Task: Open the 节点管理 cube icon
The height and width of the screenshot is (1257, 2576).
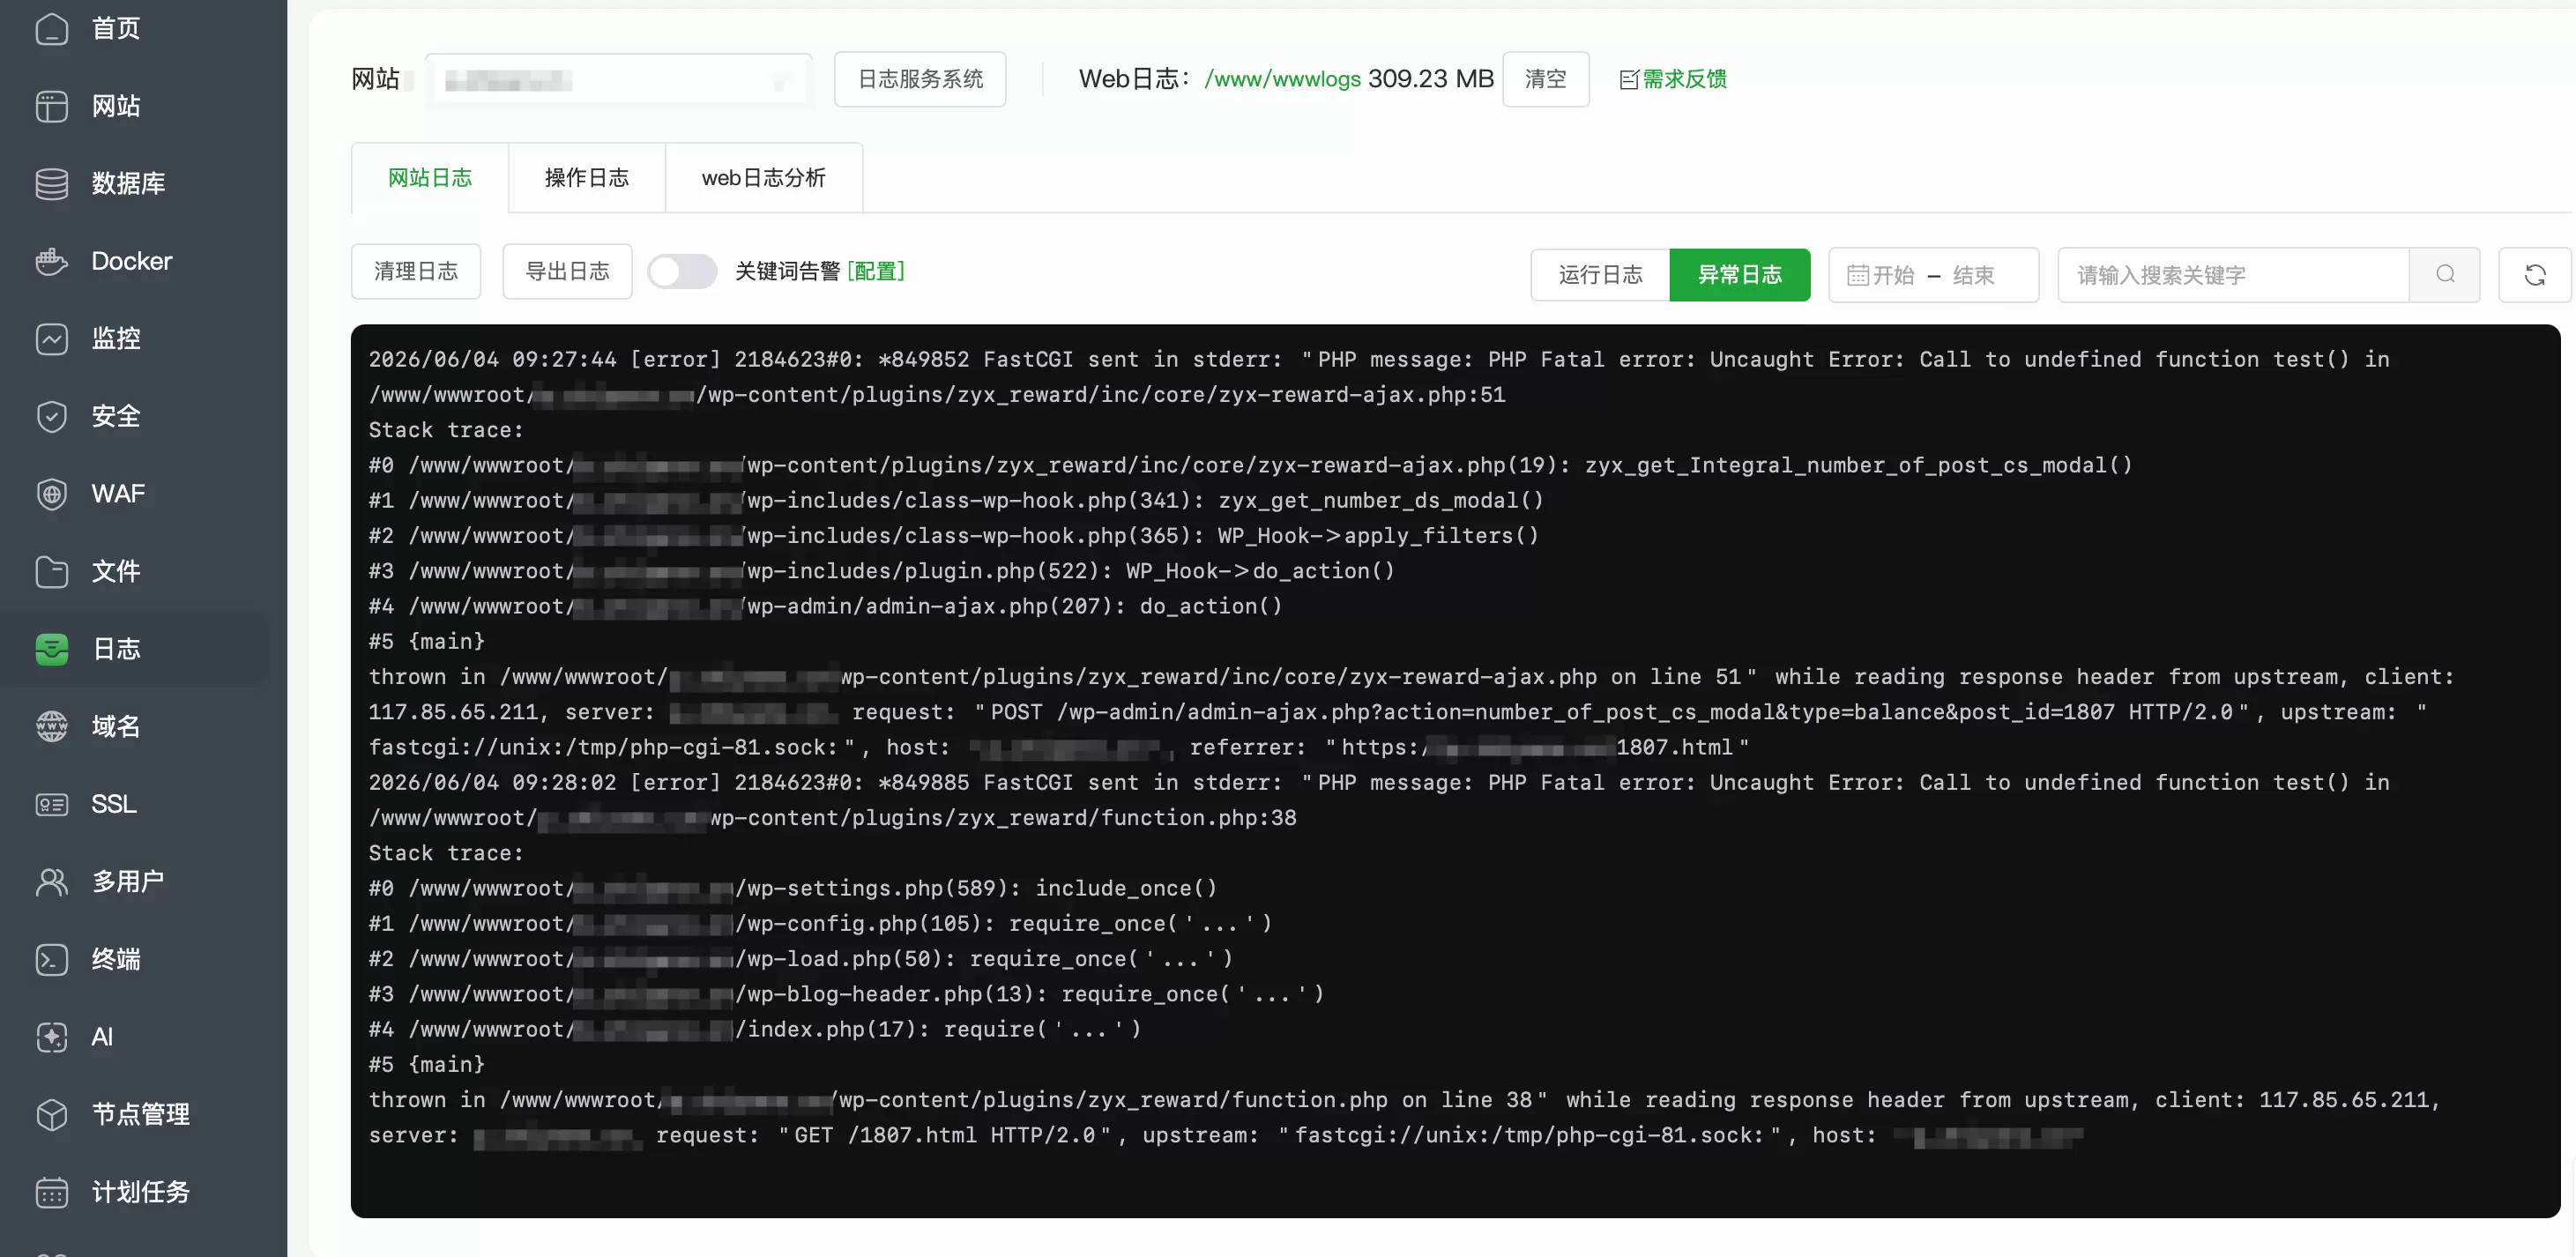Action: click(x=51, y=1114)
